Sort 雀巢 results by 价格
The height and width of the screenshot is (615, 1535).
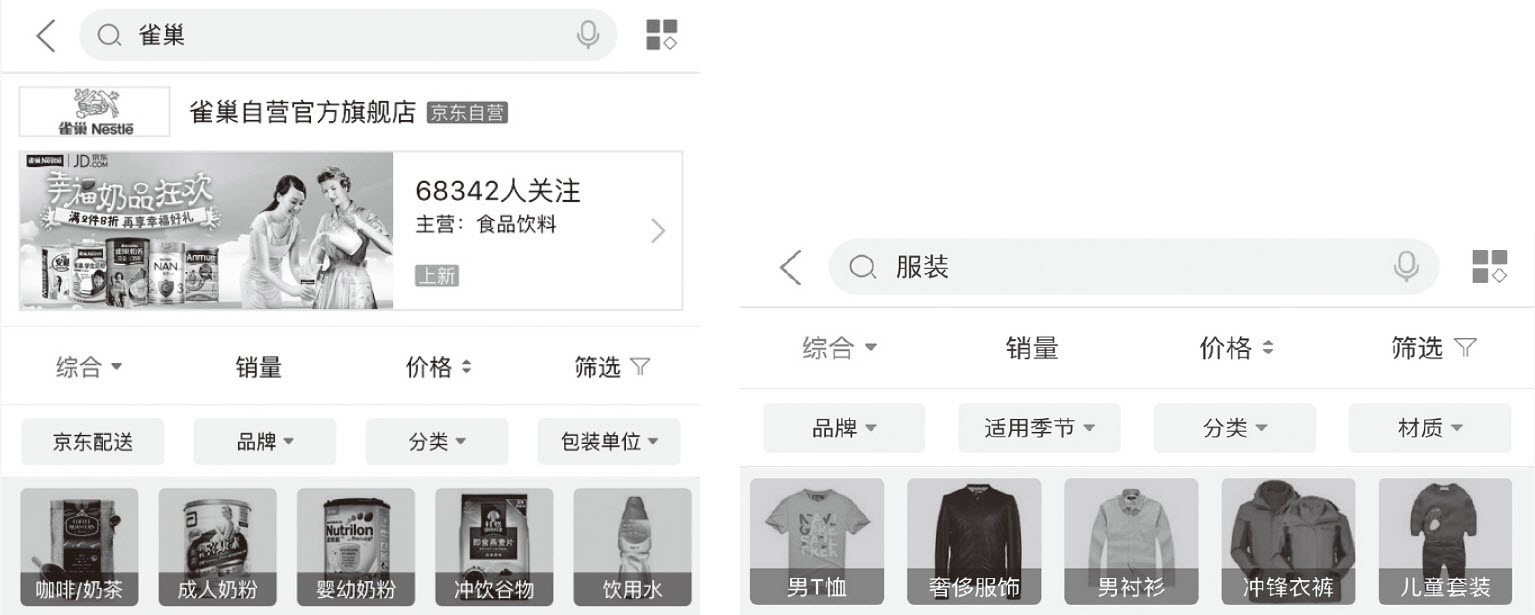[438, 367]
